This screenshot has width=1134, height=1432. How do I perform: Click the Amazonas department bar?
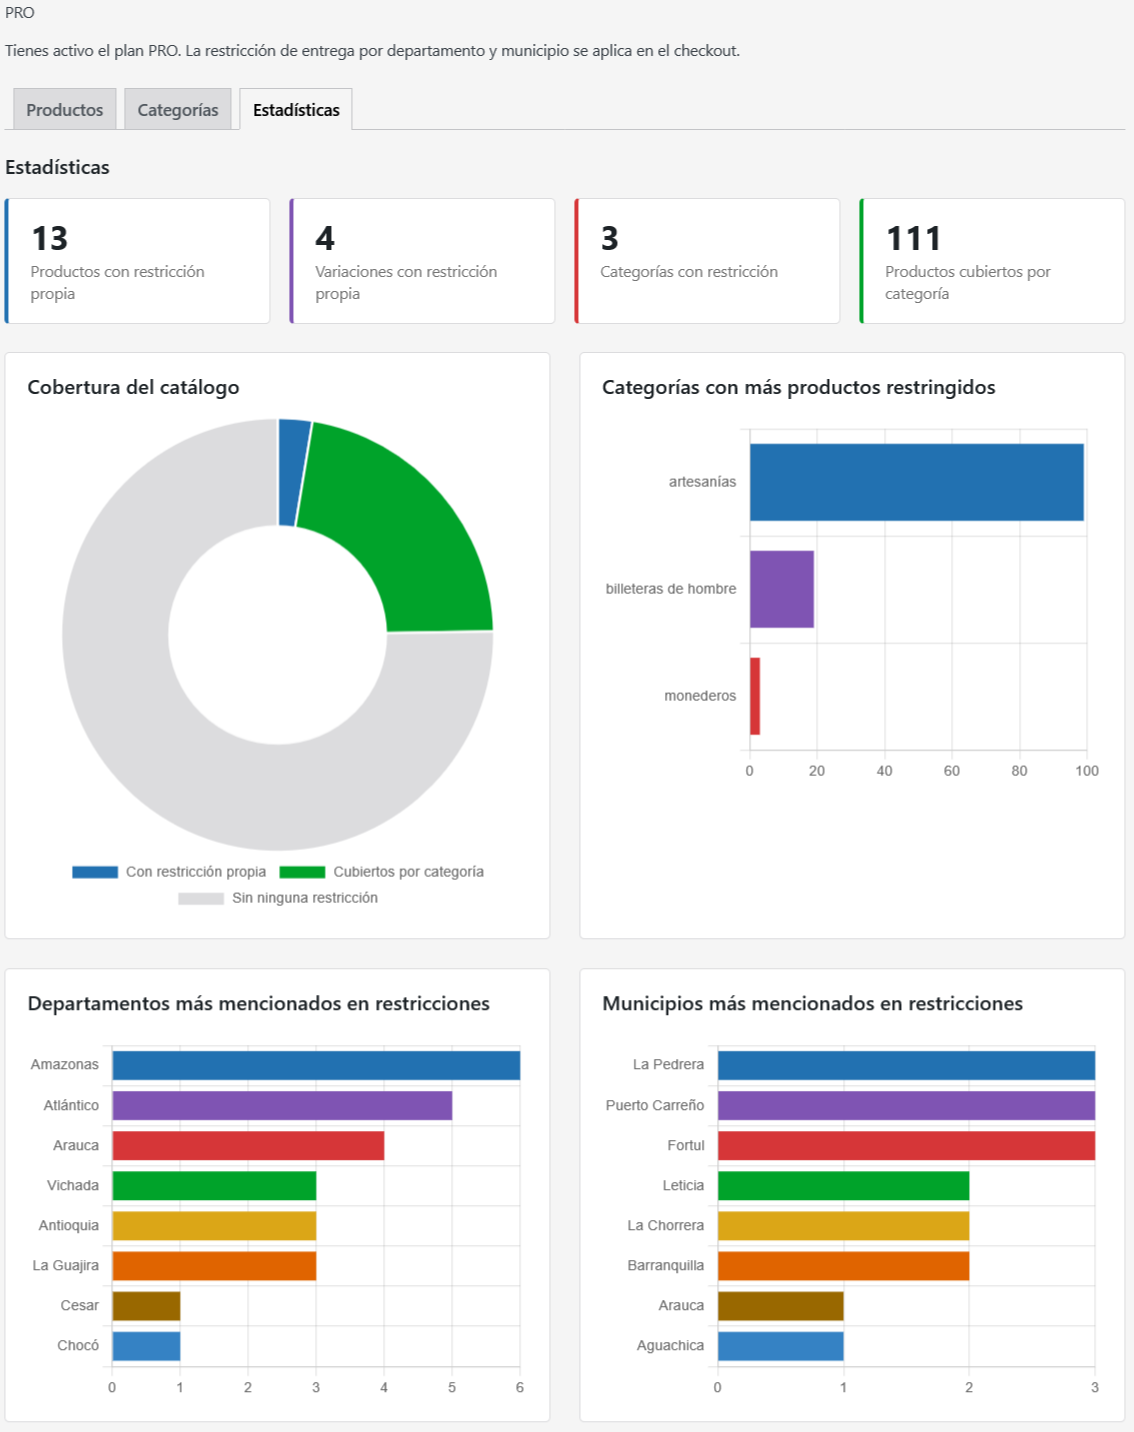pyautogui.click(x=316, y=1065)
